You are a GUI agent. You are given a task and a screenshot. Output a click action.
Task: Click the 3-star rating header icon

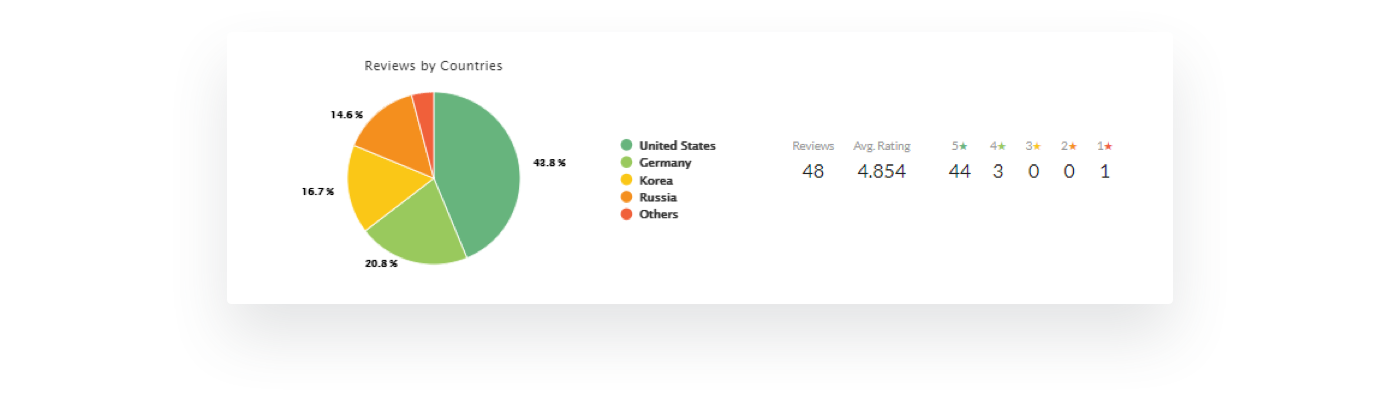(x=1037, y=146)
